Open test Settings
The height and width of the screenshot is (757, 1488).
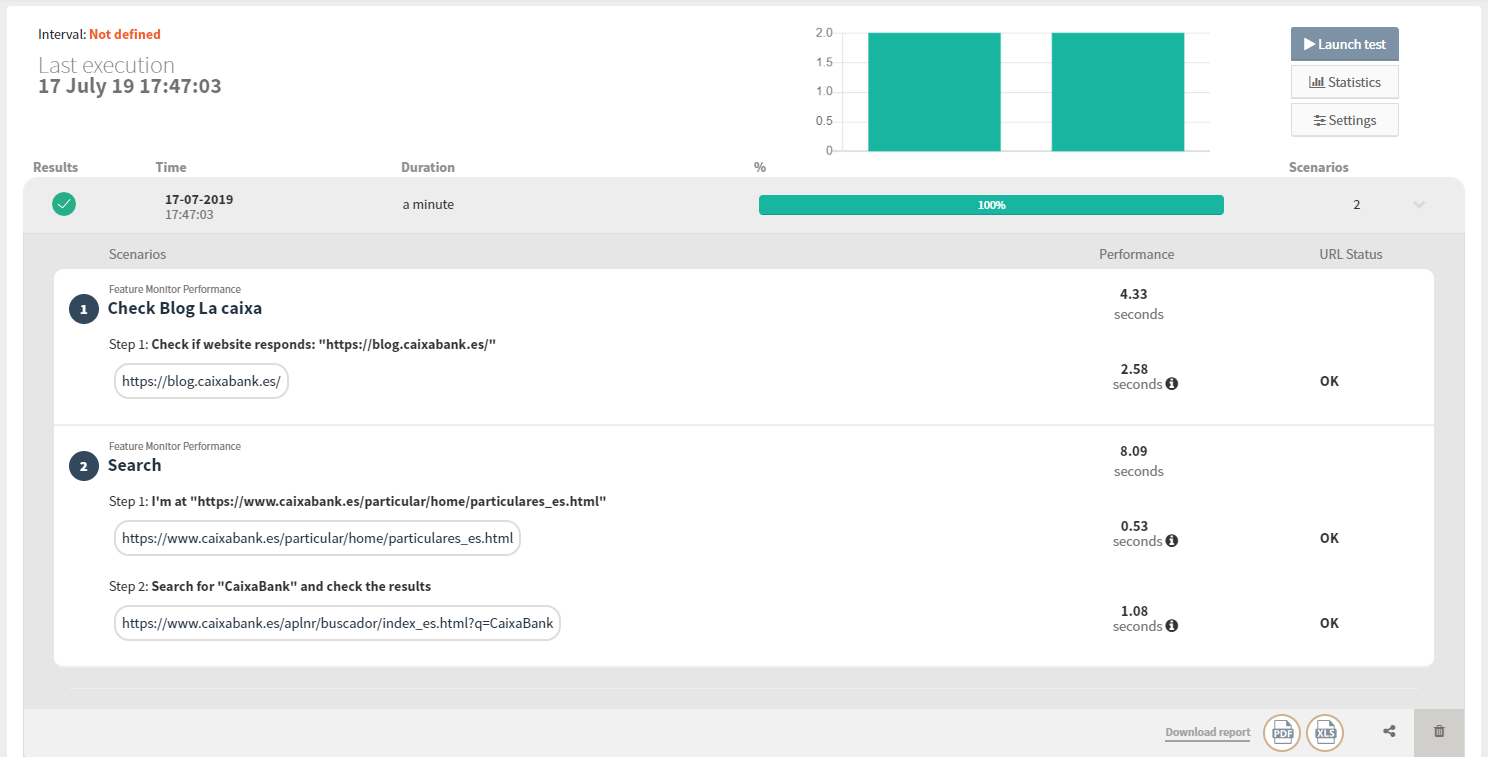click(1344, 120)
